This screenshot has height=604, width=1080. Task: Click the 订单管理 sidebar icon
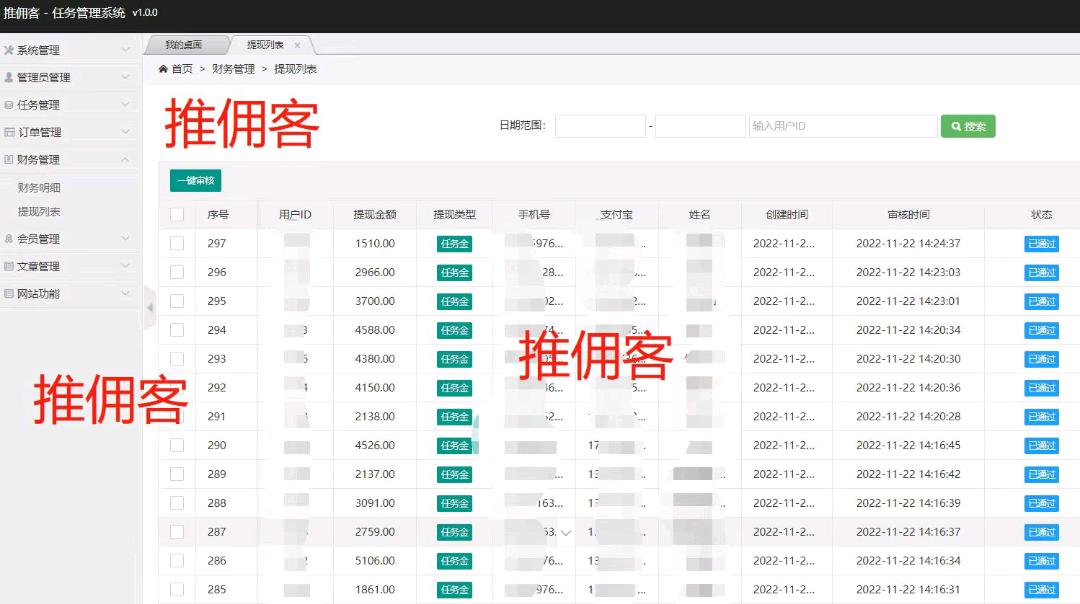9,132
